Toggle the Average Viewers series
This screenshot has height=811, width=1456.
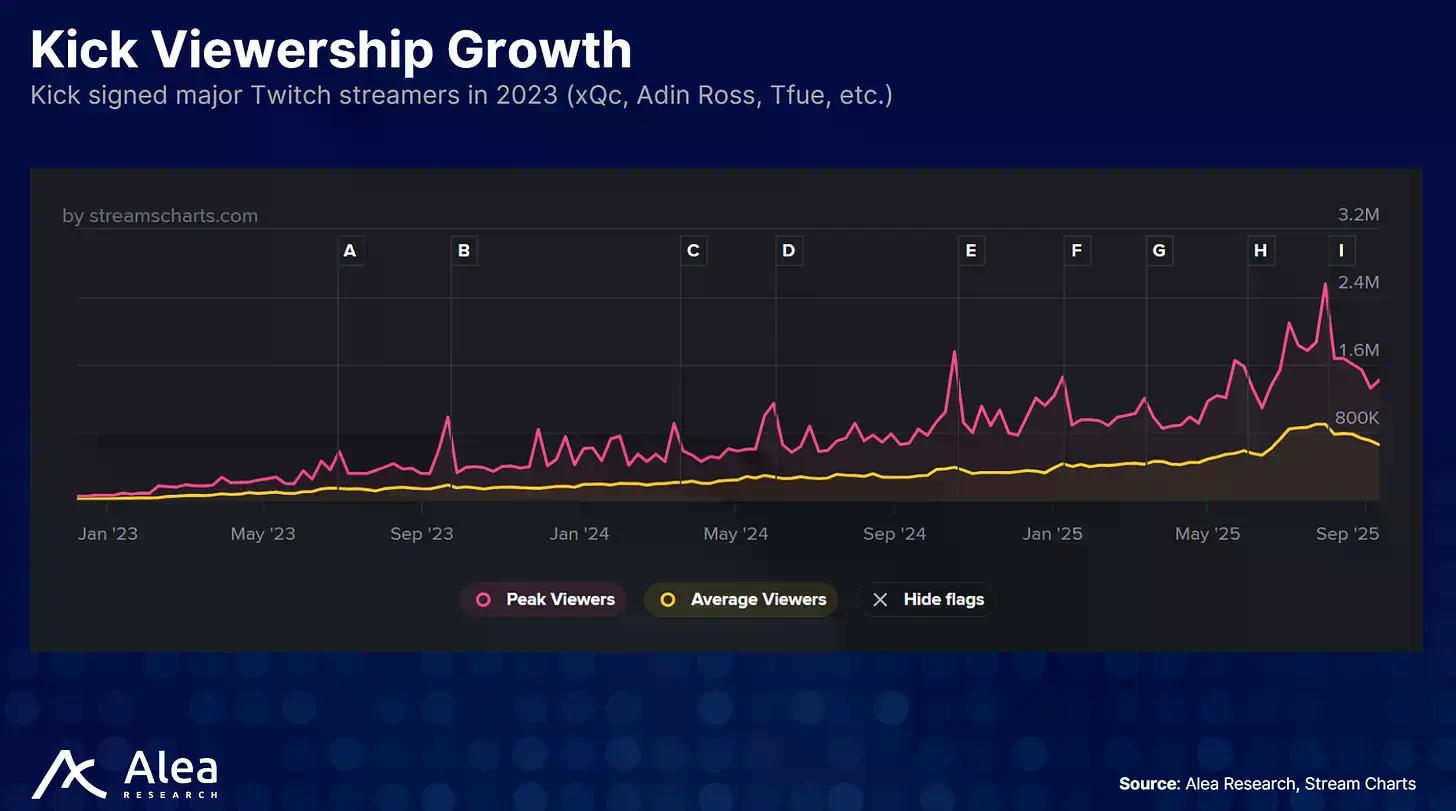tap(743, 600)
